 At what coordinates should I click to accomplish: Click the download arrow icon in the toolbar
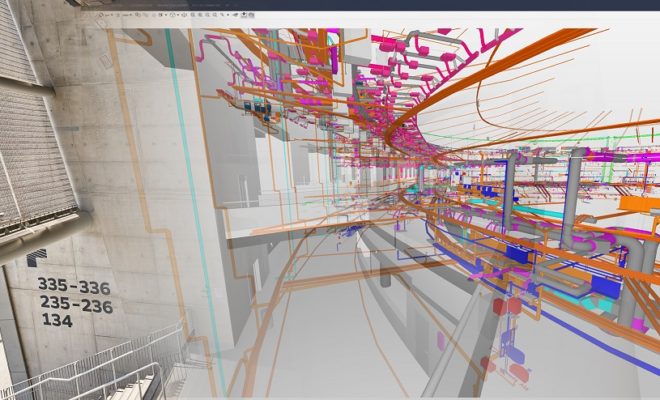[245, 17]
